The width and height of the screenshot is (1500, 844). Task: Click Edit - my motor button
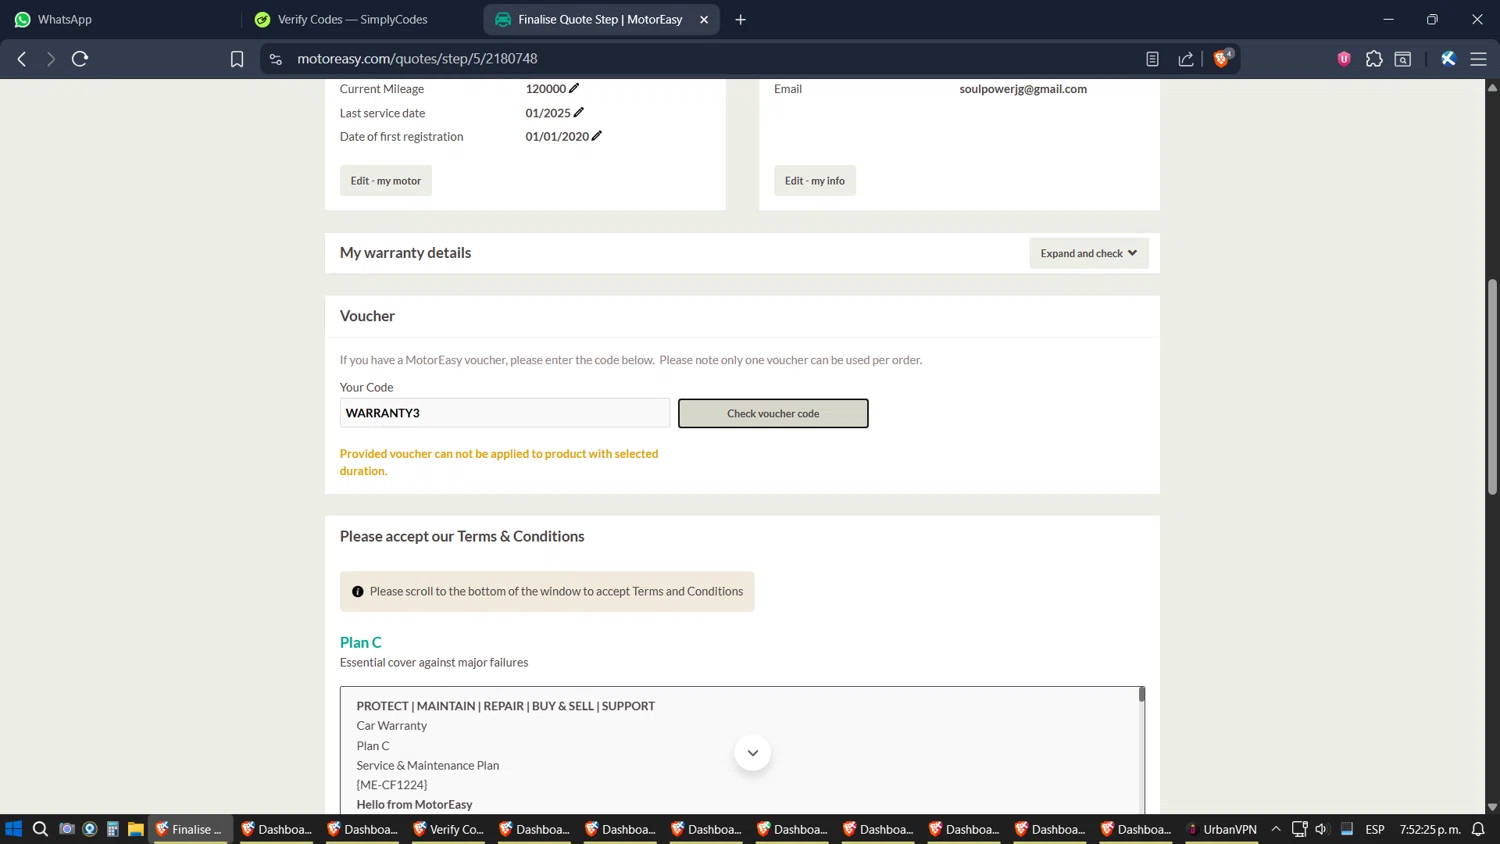386,181
